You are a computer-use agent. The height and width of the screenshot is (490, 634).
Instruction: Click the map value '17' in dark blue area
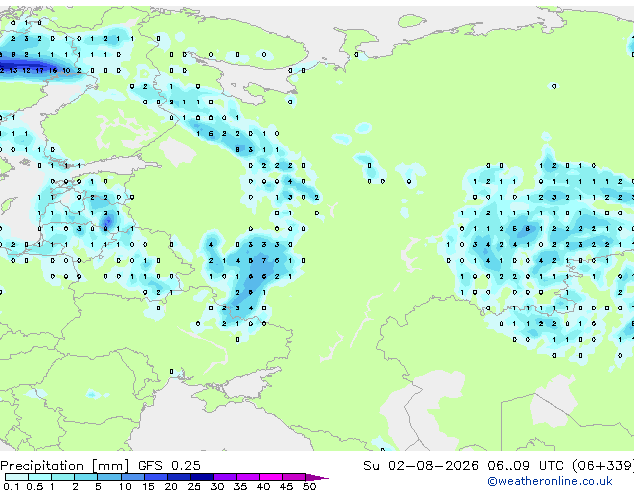point(40,70)
